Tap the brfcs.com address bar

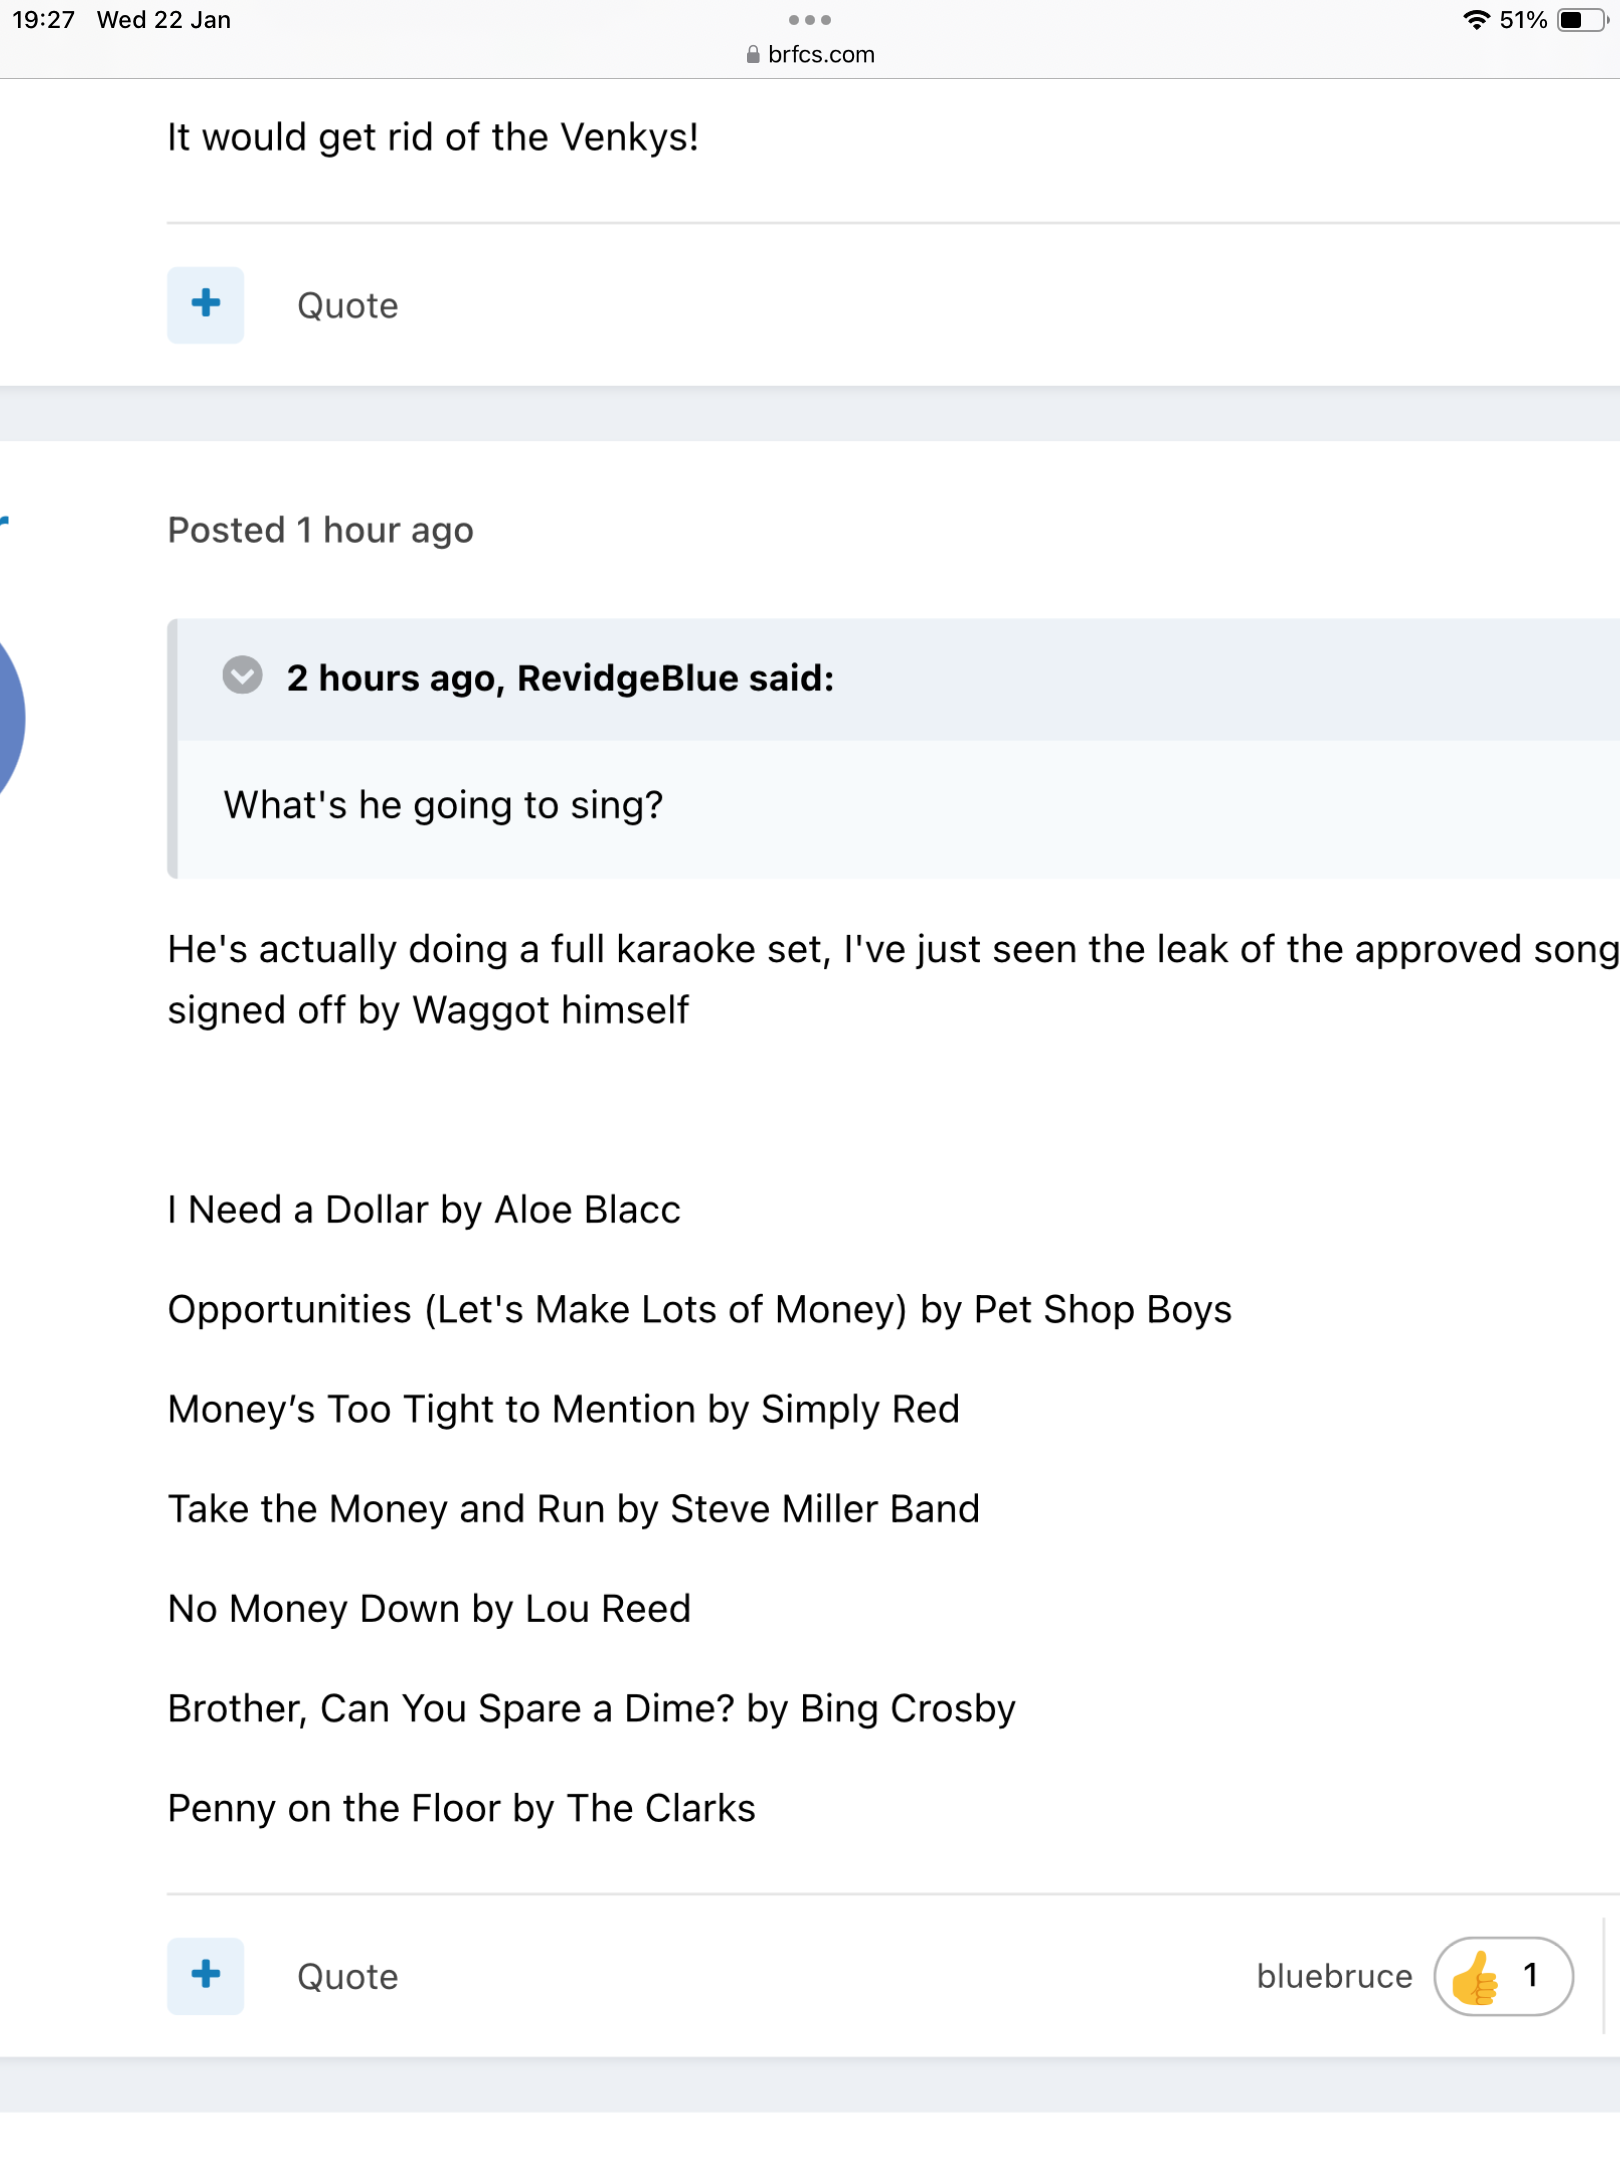820,55
